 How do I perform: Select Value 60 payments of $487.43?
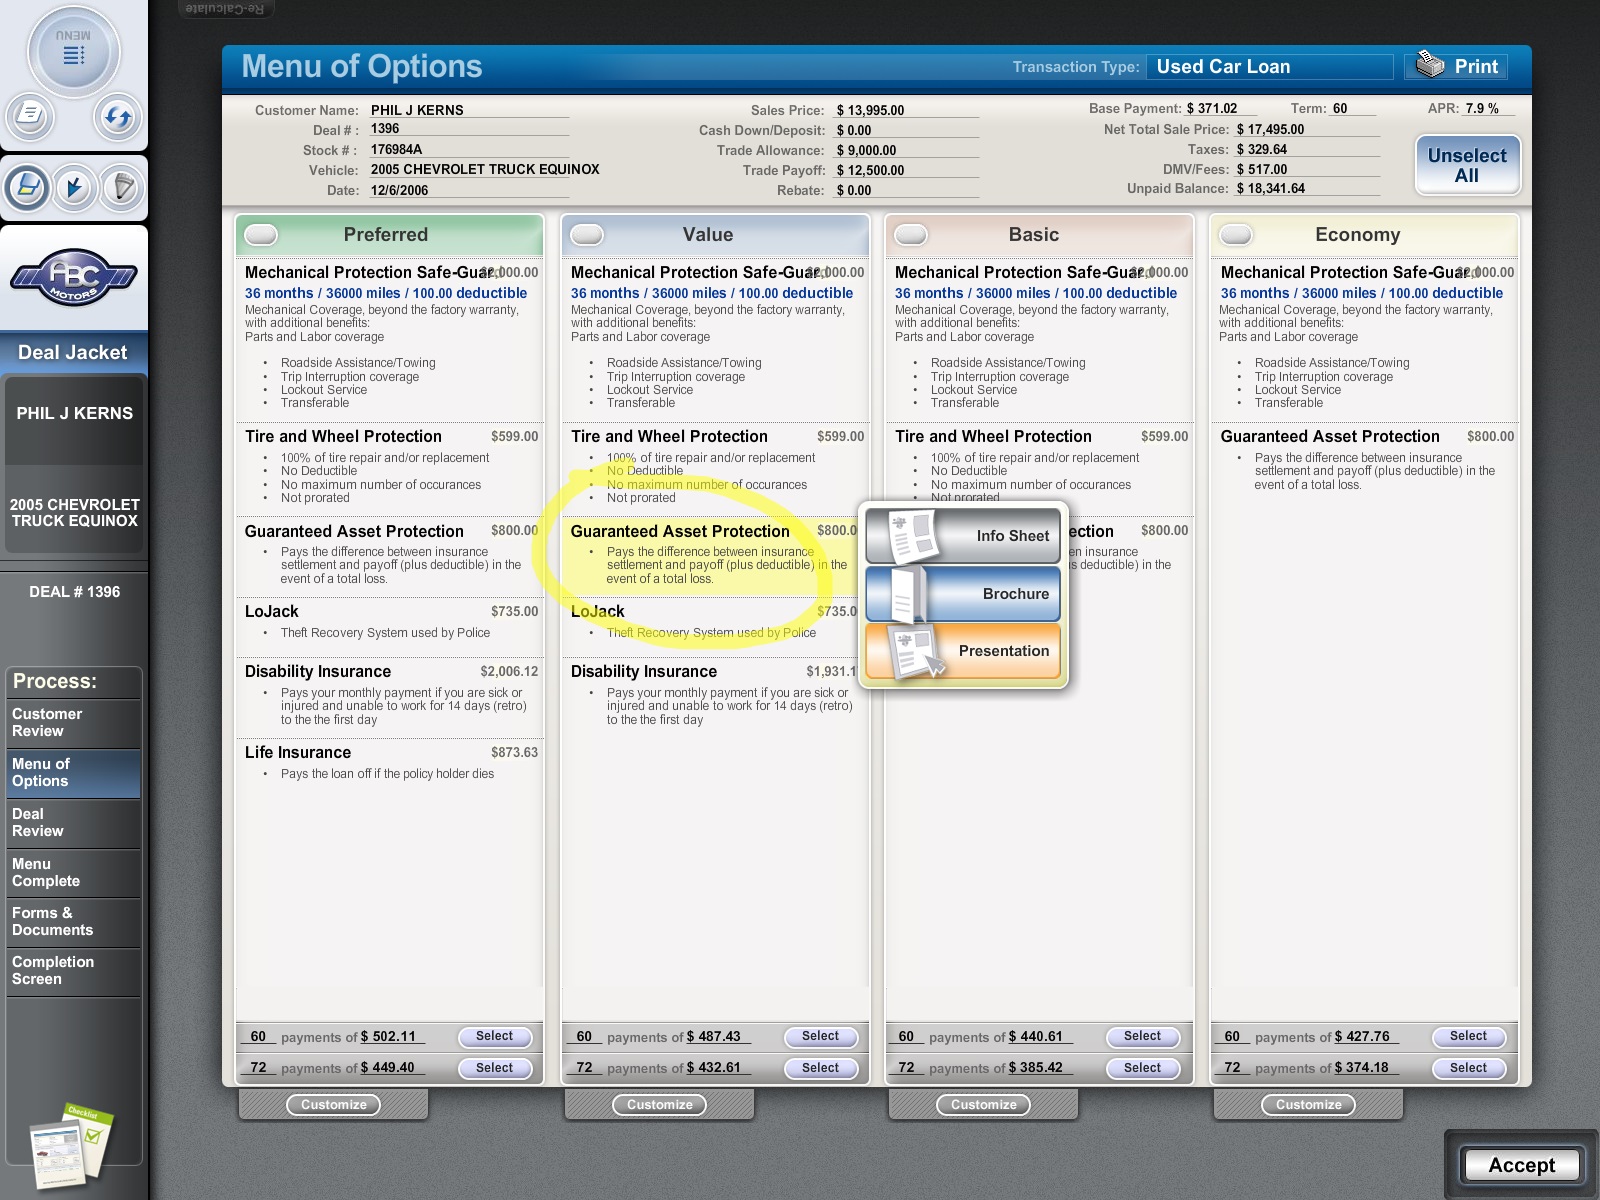[821, 1037]
